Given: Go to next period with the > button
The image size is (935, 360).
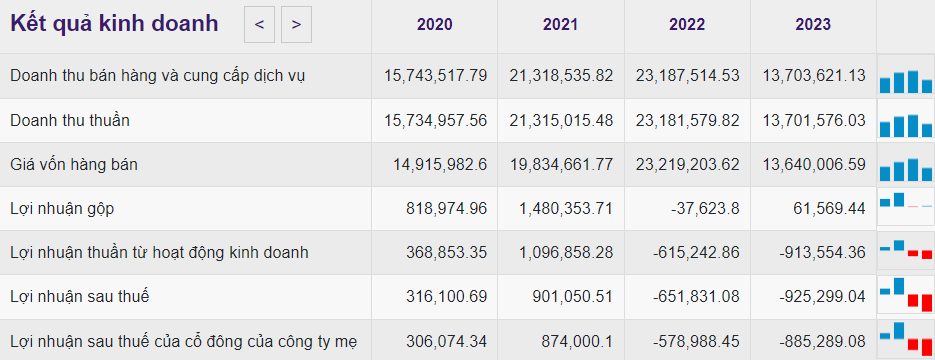Looking at the screenshot, I should [x=296, y=24].
